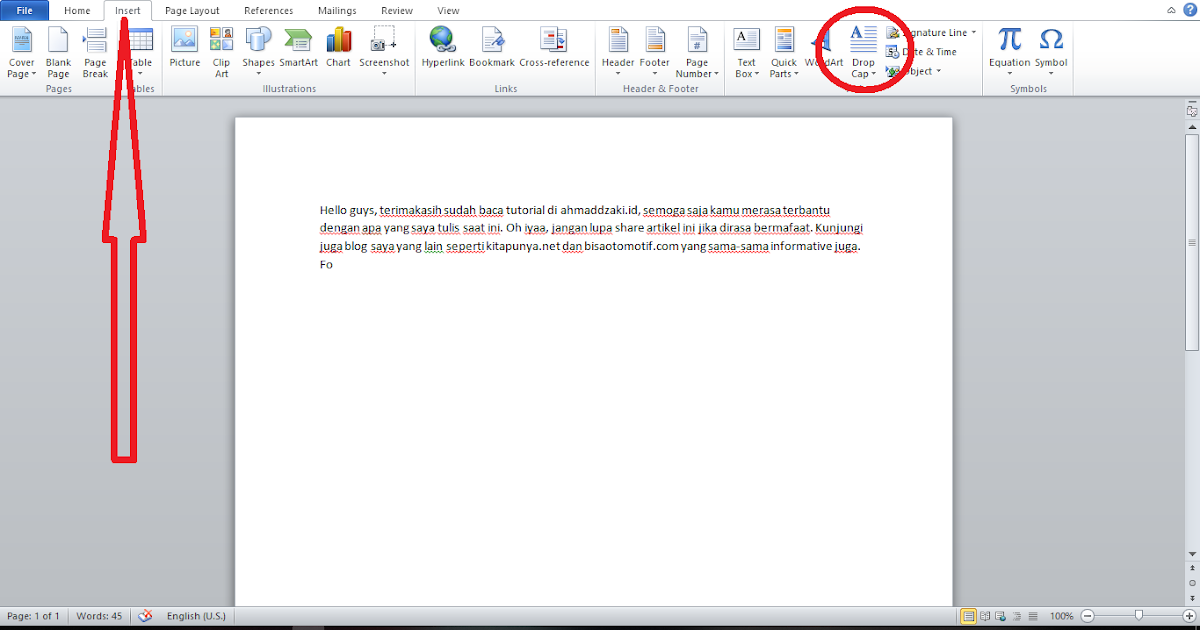
Task: Click the Page: 1 of 1 status indicator
Action: click(x=34, y=616)
